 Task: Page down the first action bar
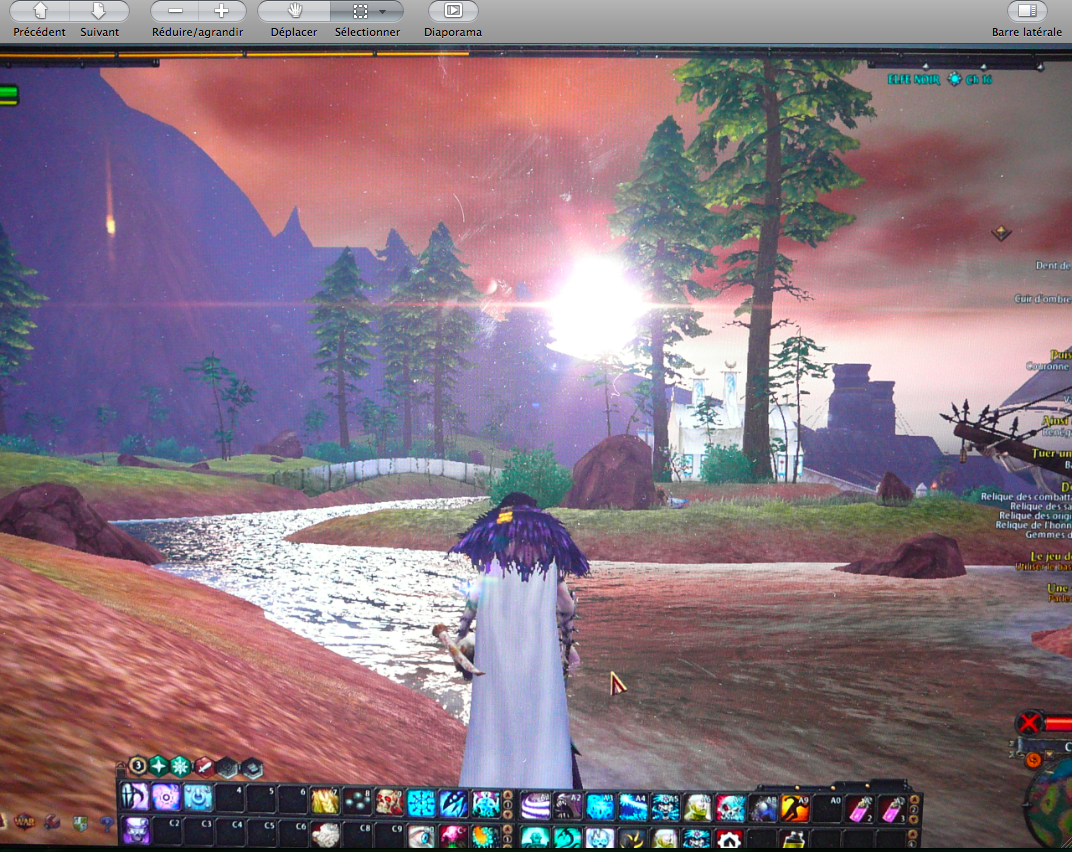point(507,814)
